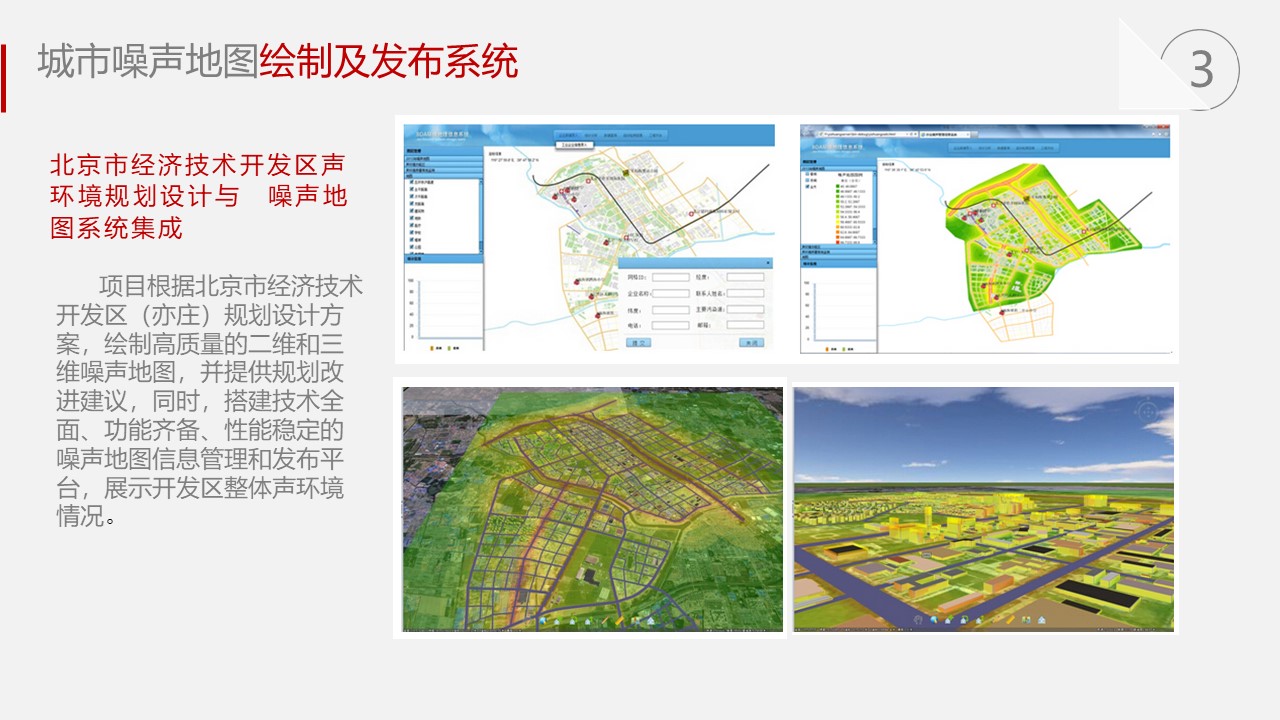Select the dropdown item under the first navigation menu
The width and height of the screenshot is (1280, 720).
[x=574, y=146]
